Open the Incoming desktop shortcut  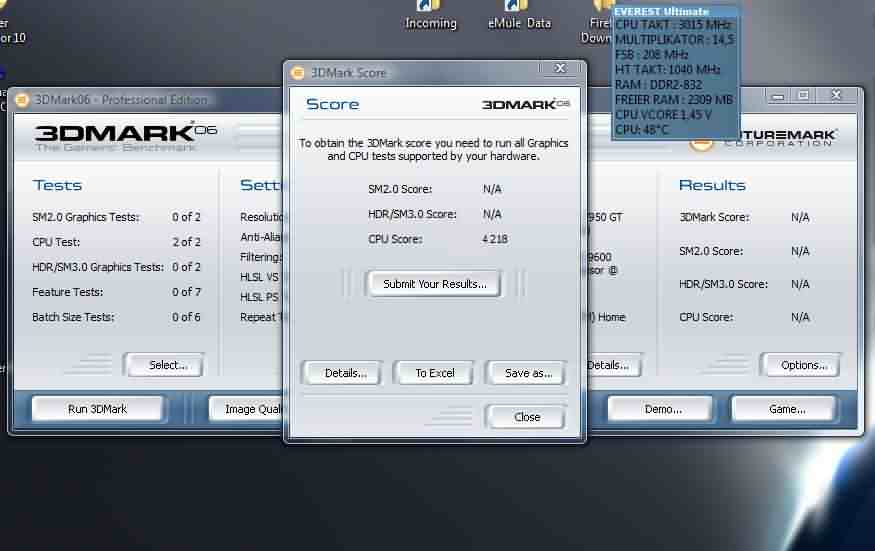click(x=430, y=15)
